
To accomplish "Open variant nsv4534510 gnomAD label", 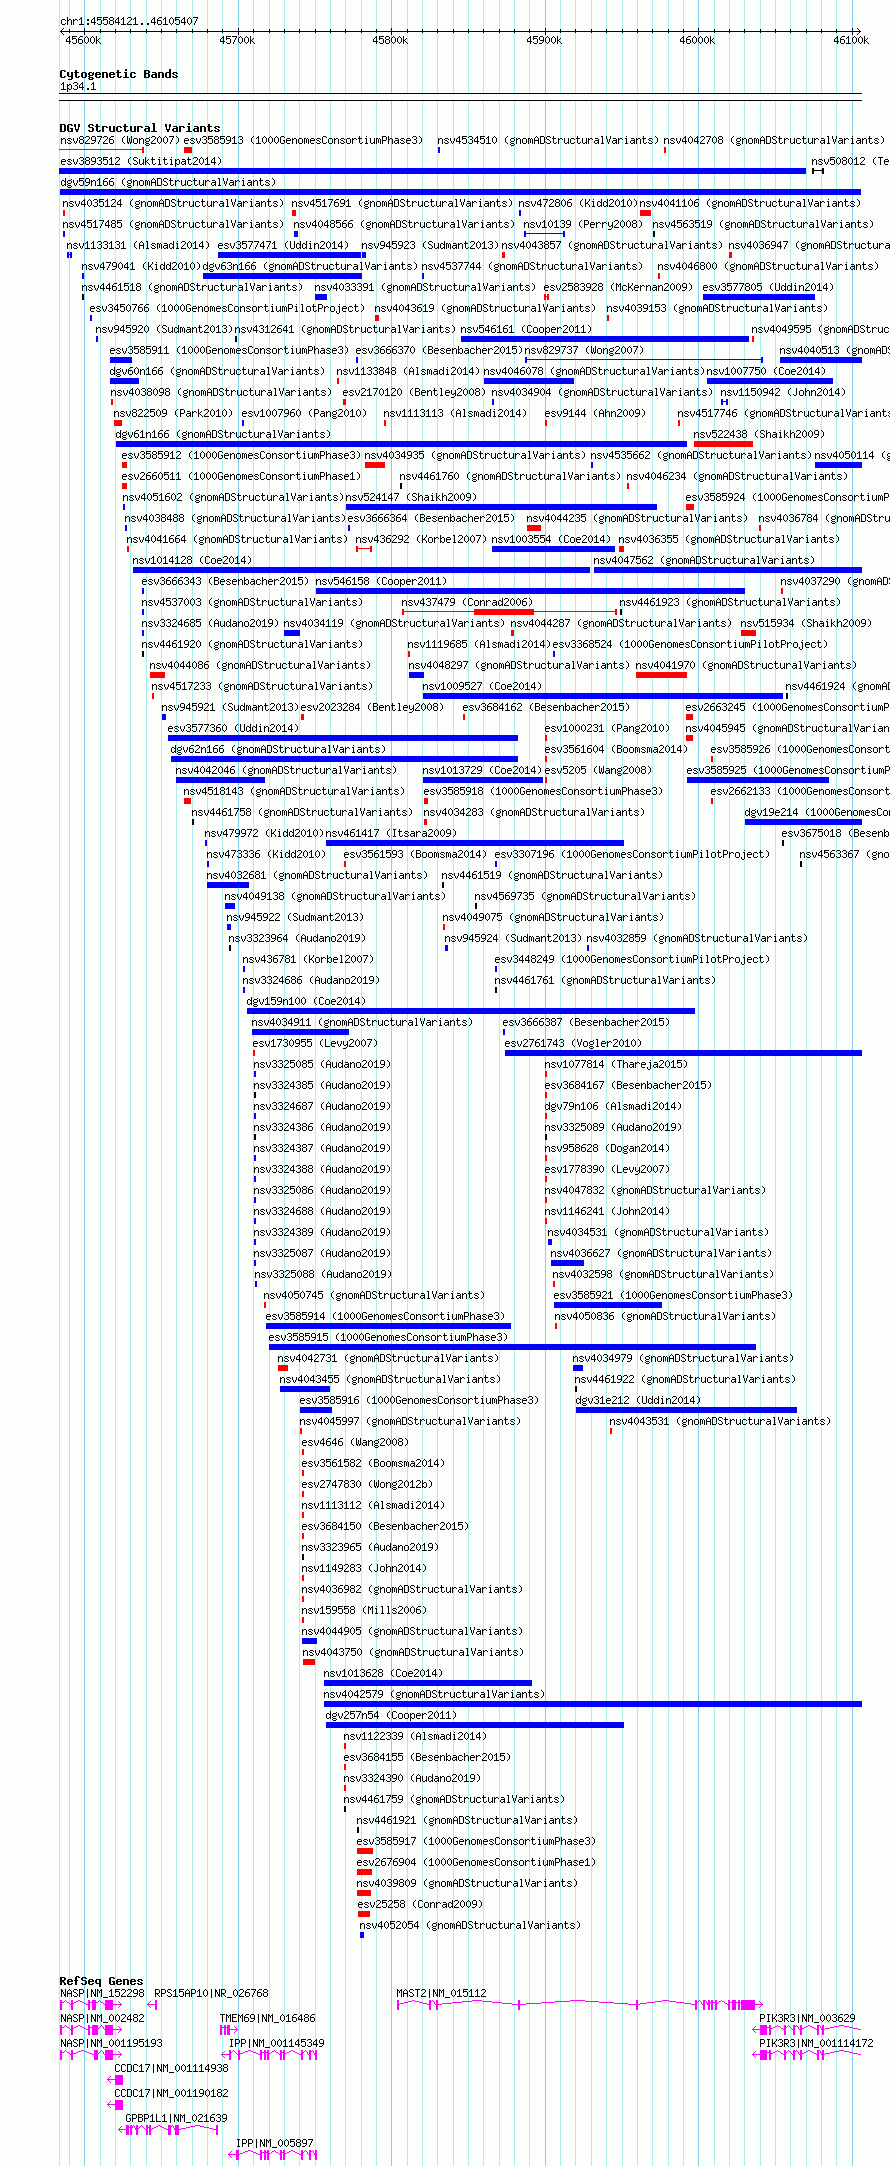I will coord(548,140).
